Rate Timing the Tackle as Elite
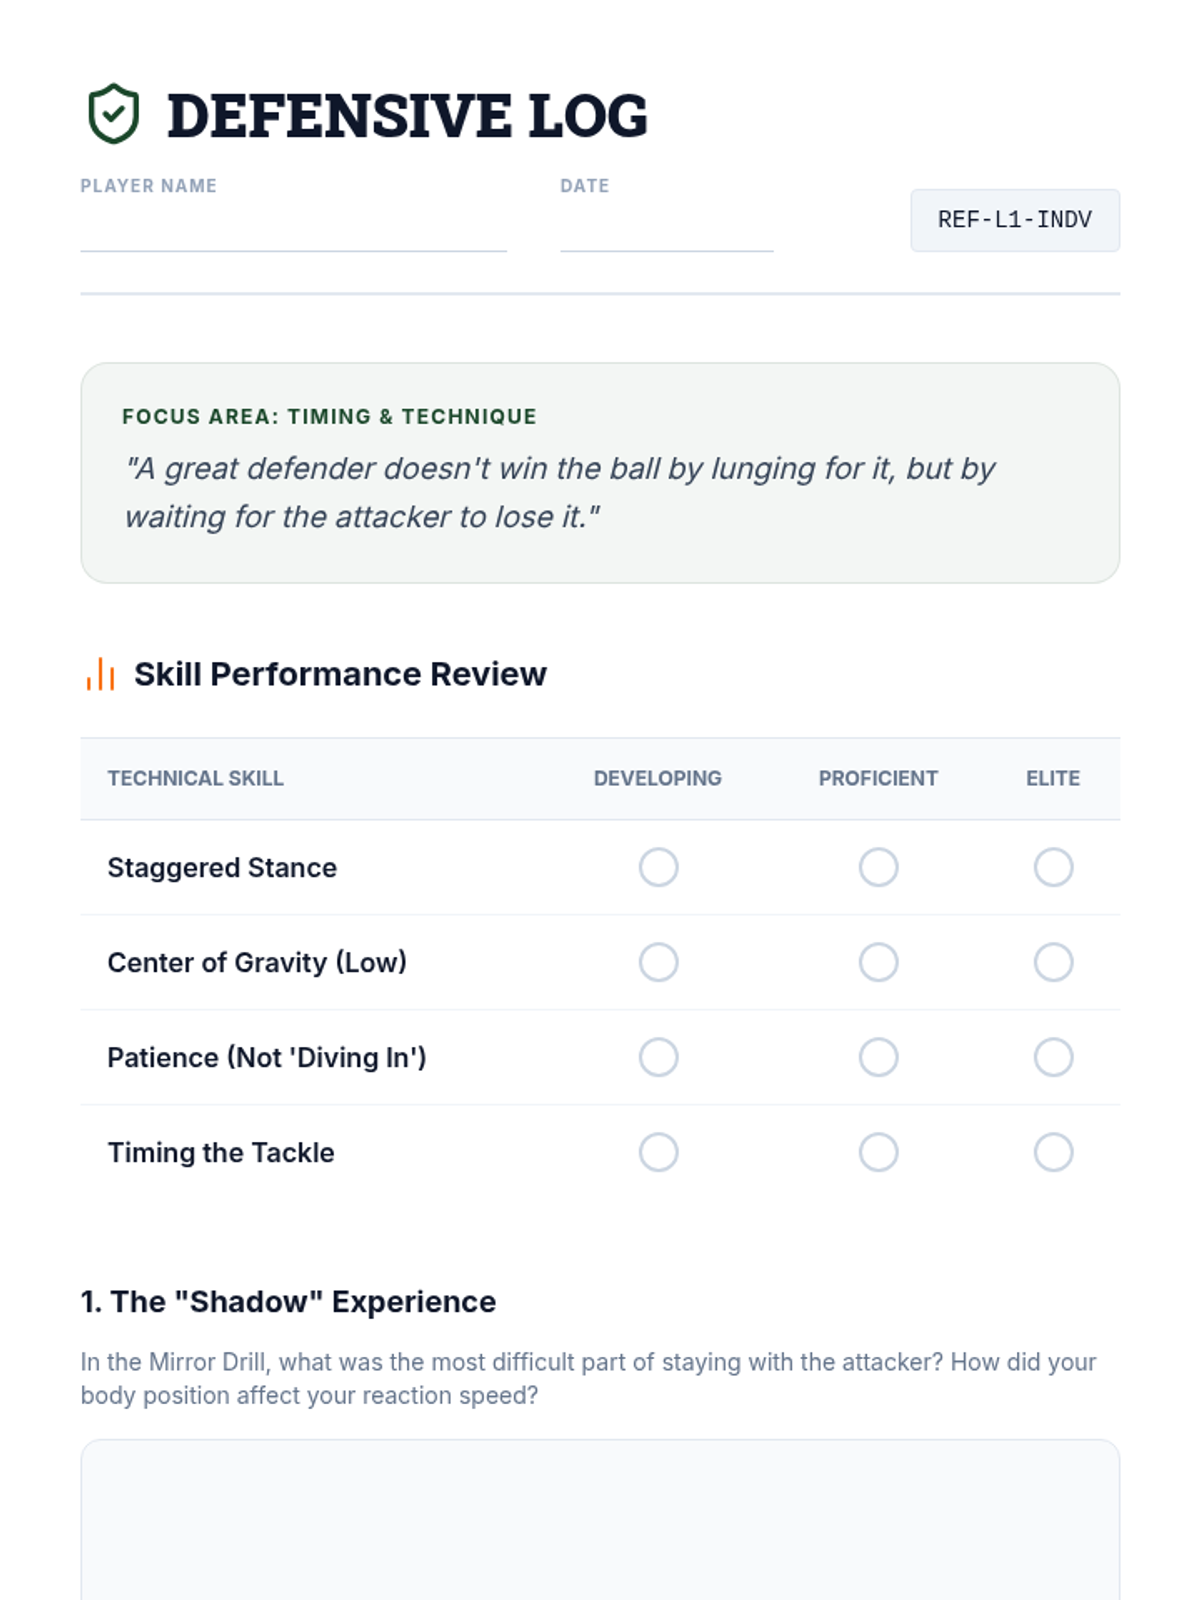Viewport: 1200px width, 1600px height. (1053, 1152)
